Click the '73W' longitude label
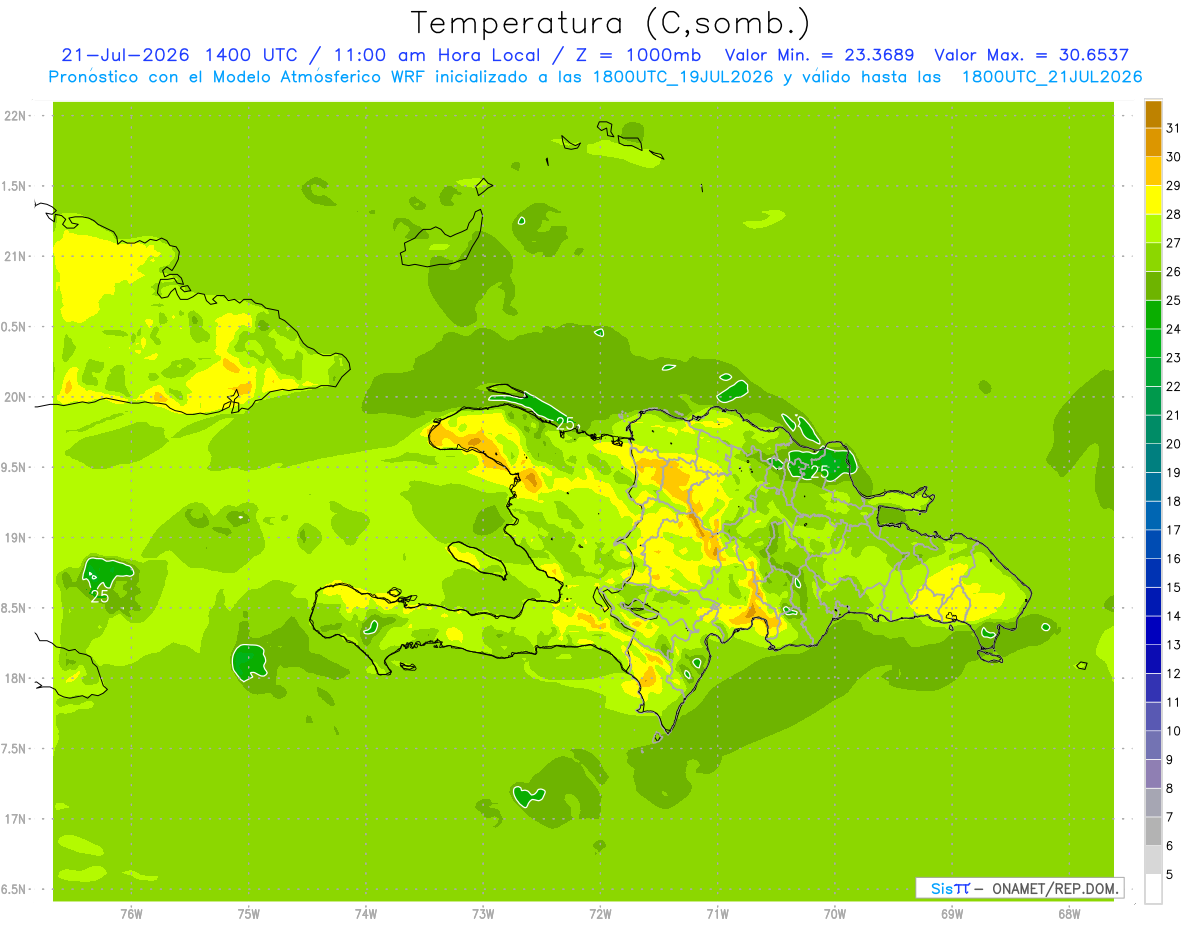The height and width of the screenshot is (927, 1200). tap(483, 914)
